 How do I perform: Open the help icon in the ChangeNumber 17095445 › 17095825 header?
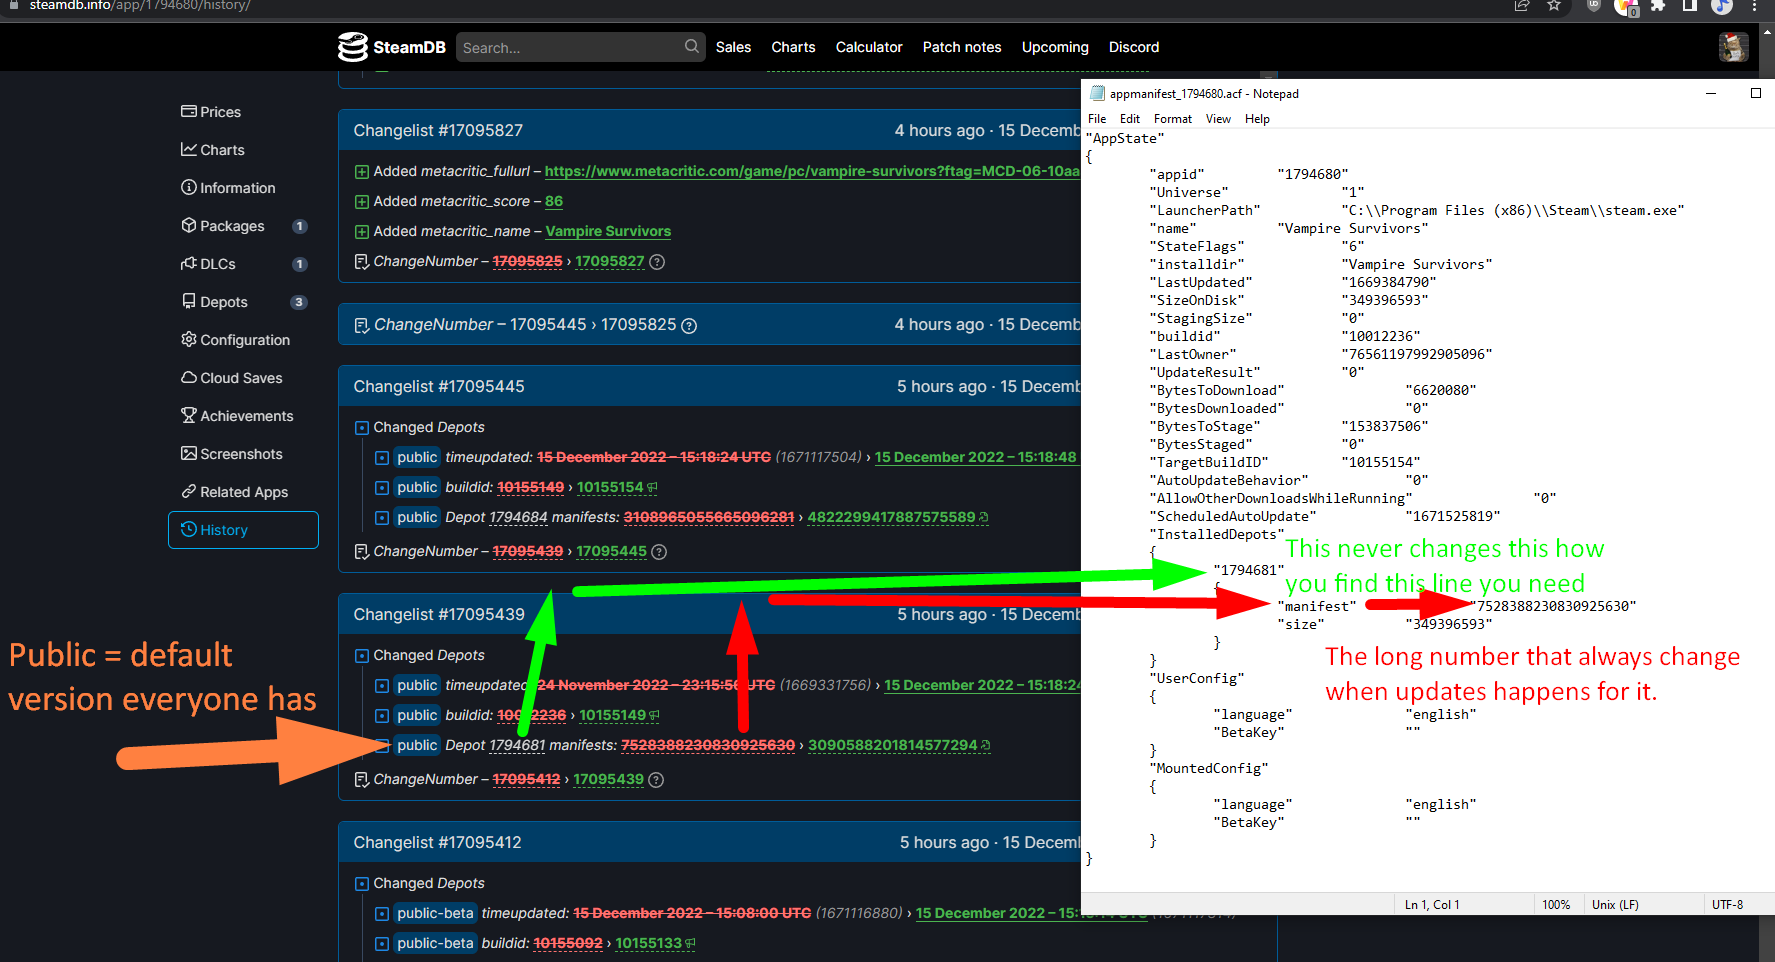[x=689, y=326]
